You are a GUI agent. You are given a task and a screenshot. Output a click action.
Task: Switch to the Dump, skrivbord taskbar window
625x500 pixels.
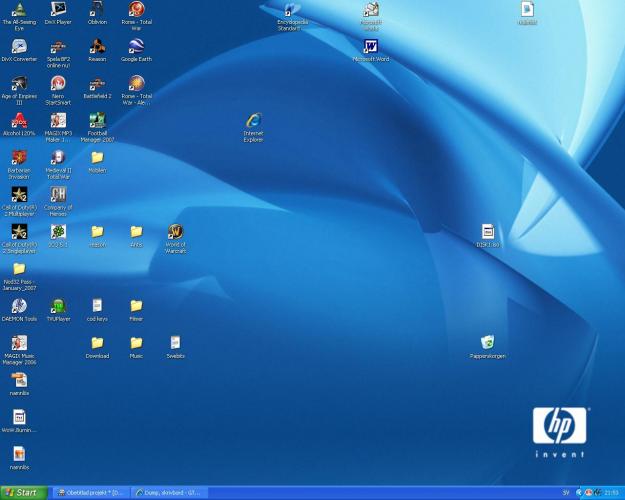pyautogui.click(x=170, y=492)
